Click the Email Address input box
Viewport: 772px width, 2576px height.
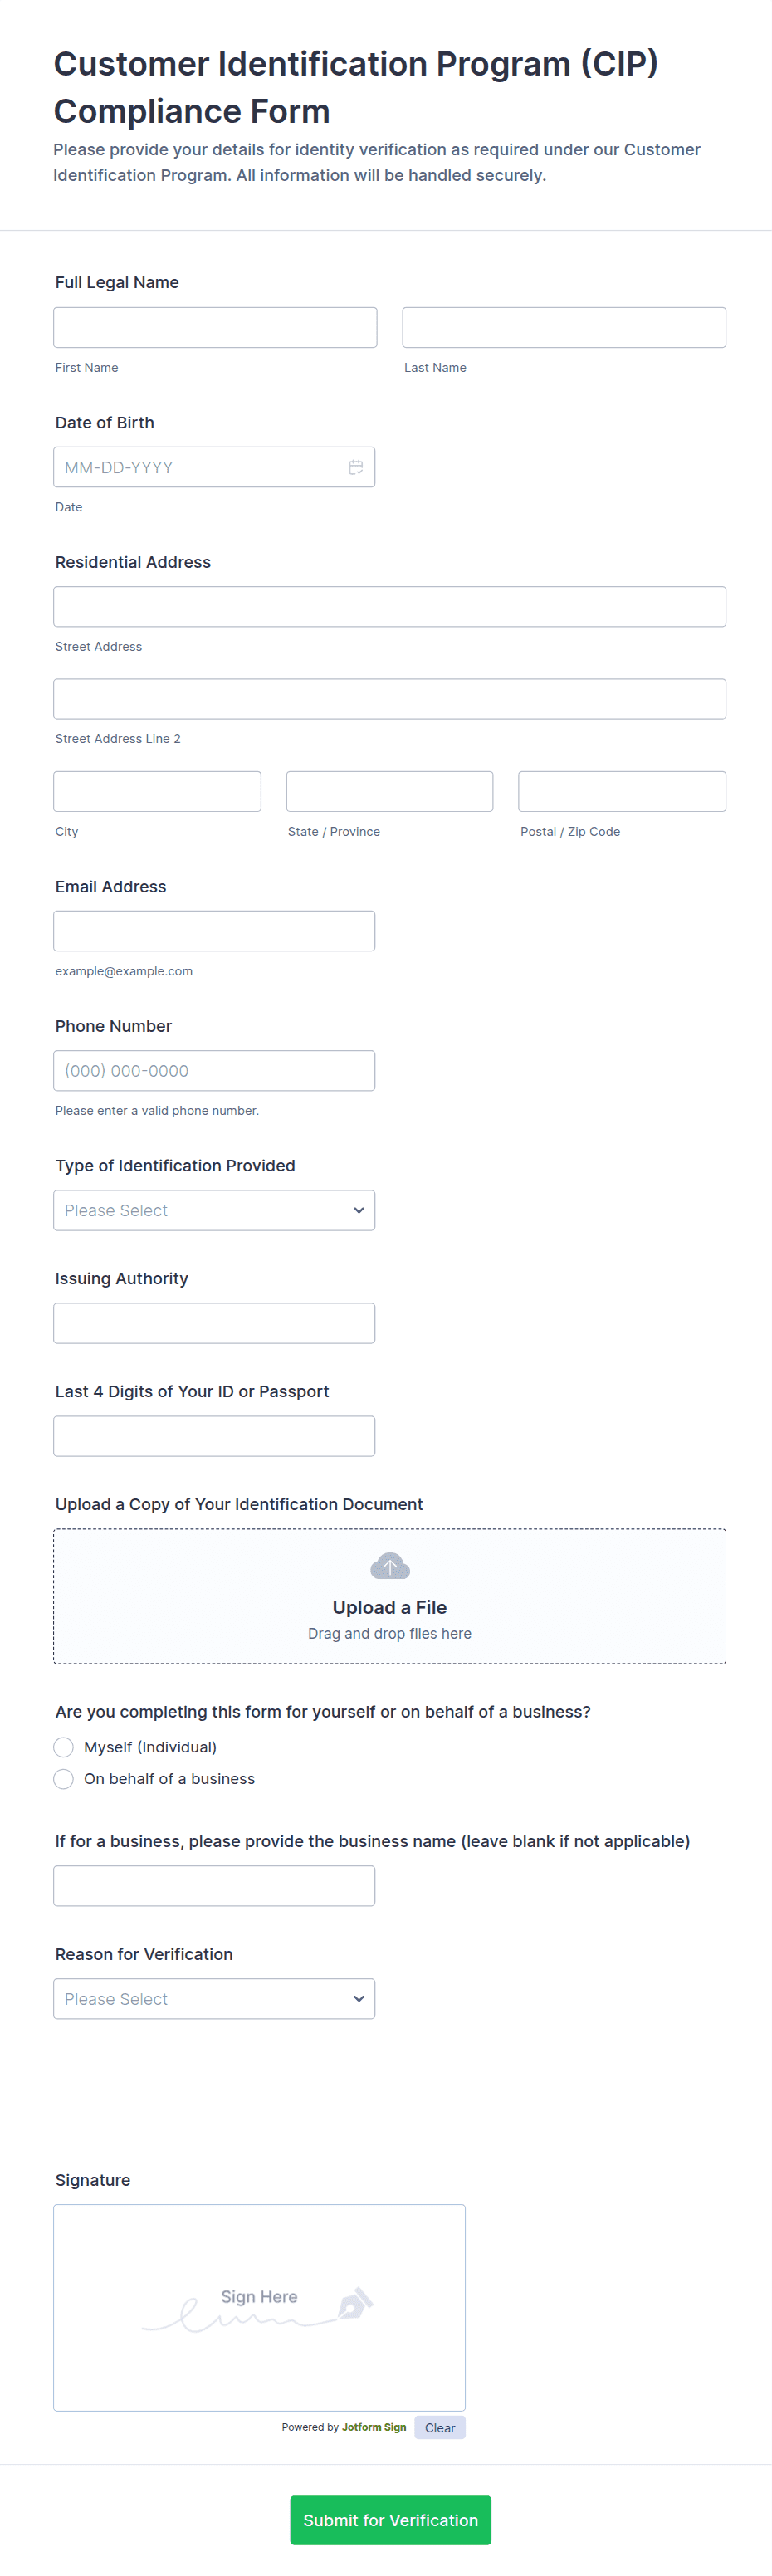point(214,931)
